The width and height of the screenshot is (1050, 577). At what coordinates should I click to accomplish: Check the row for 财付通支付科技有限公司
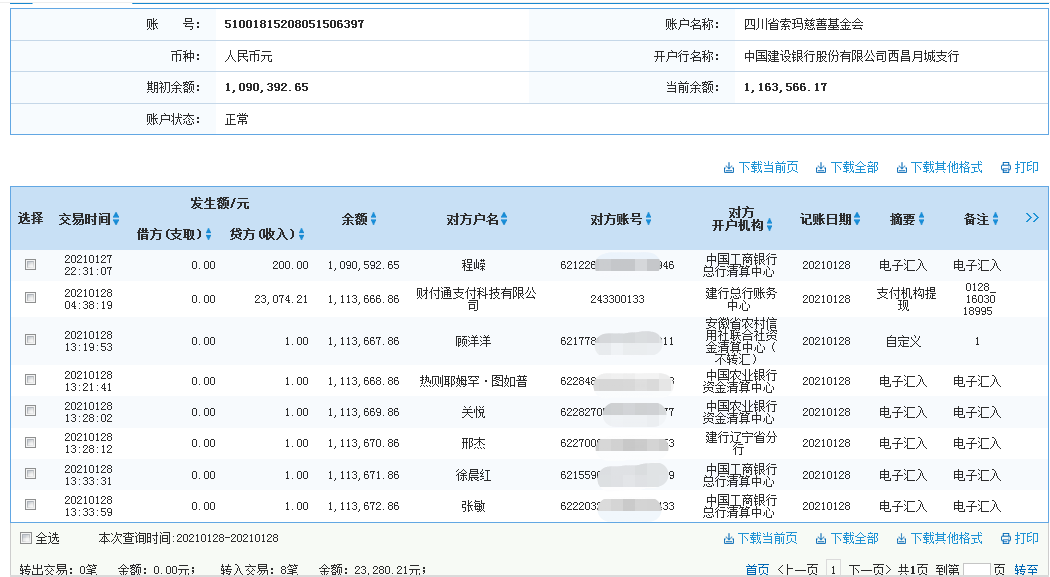coord(30,298)
